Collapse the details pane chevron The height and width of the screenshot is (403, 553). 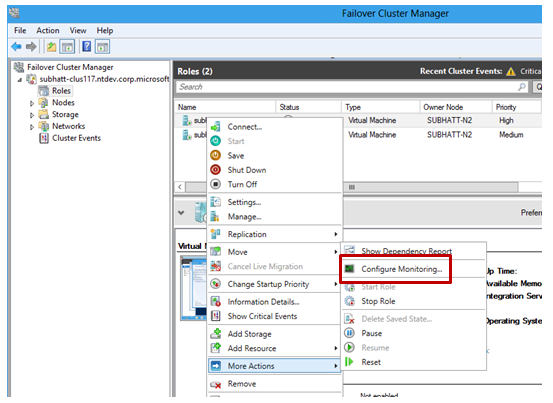[x=181, y=213]
